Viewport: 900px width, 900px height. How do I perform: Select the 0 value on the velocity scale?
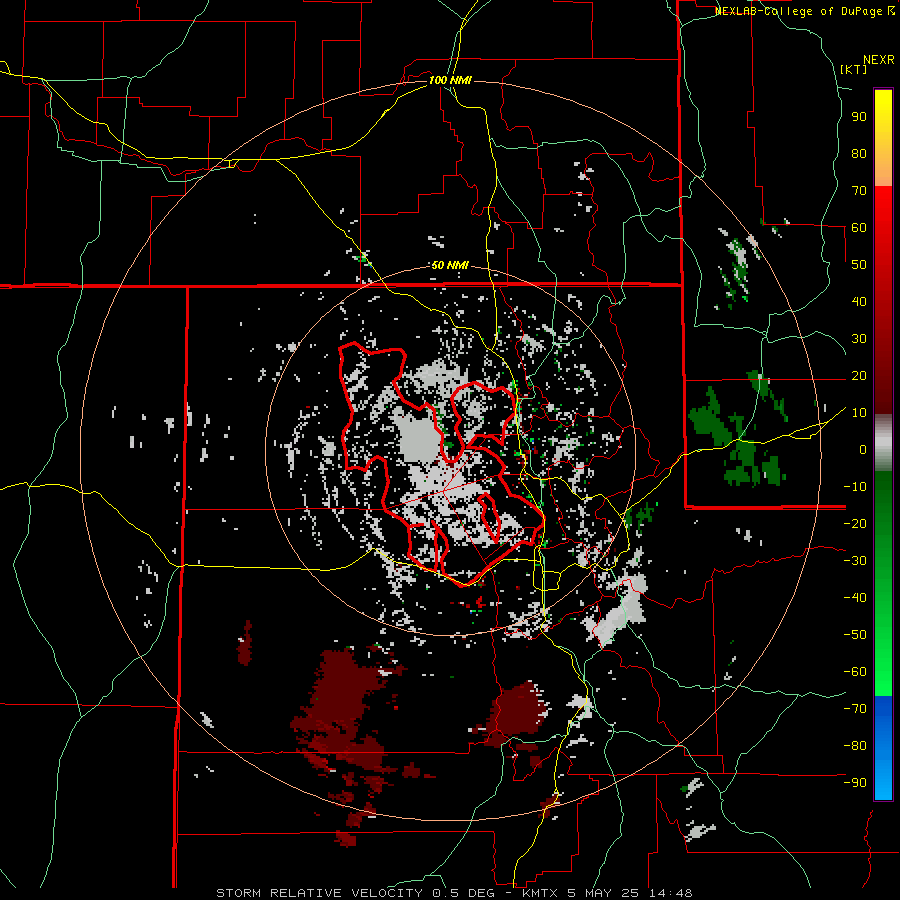pos(863,449)
